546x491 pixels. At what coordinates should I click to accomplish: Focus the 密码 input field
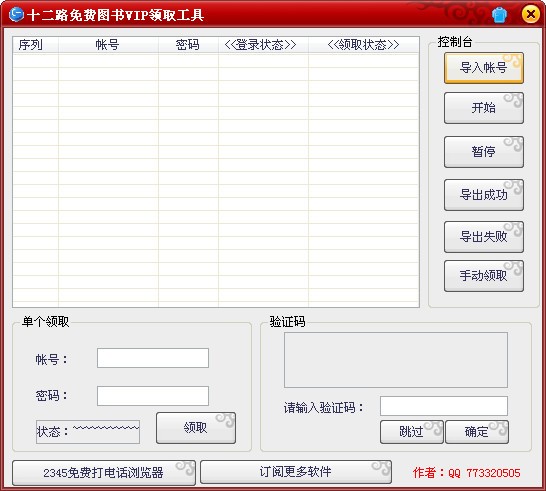[153, 396]
